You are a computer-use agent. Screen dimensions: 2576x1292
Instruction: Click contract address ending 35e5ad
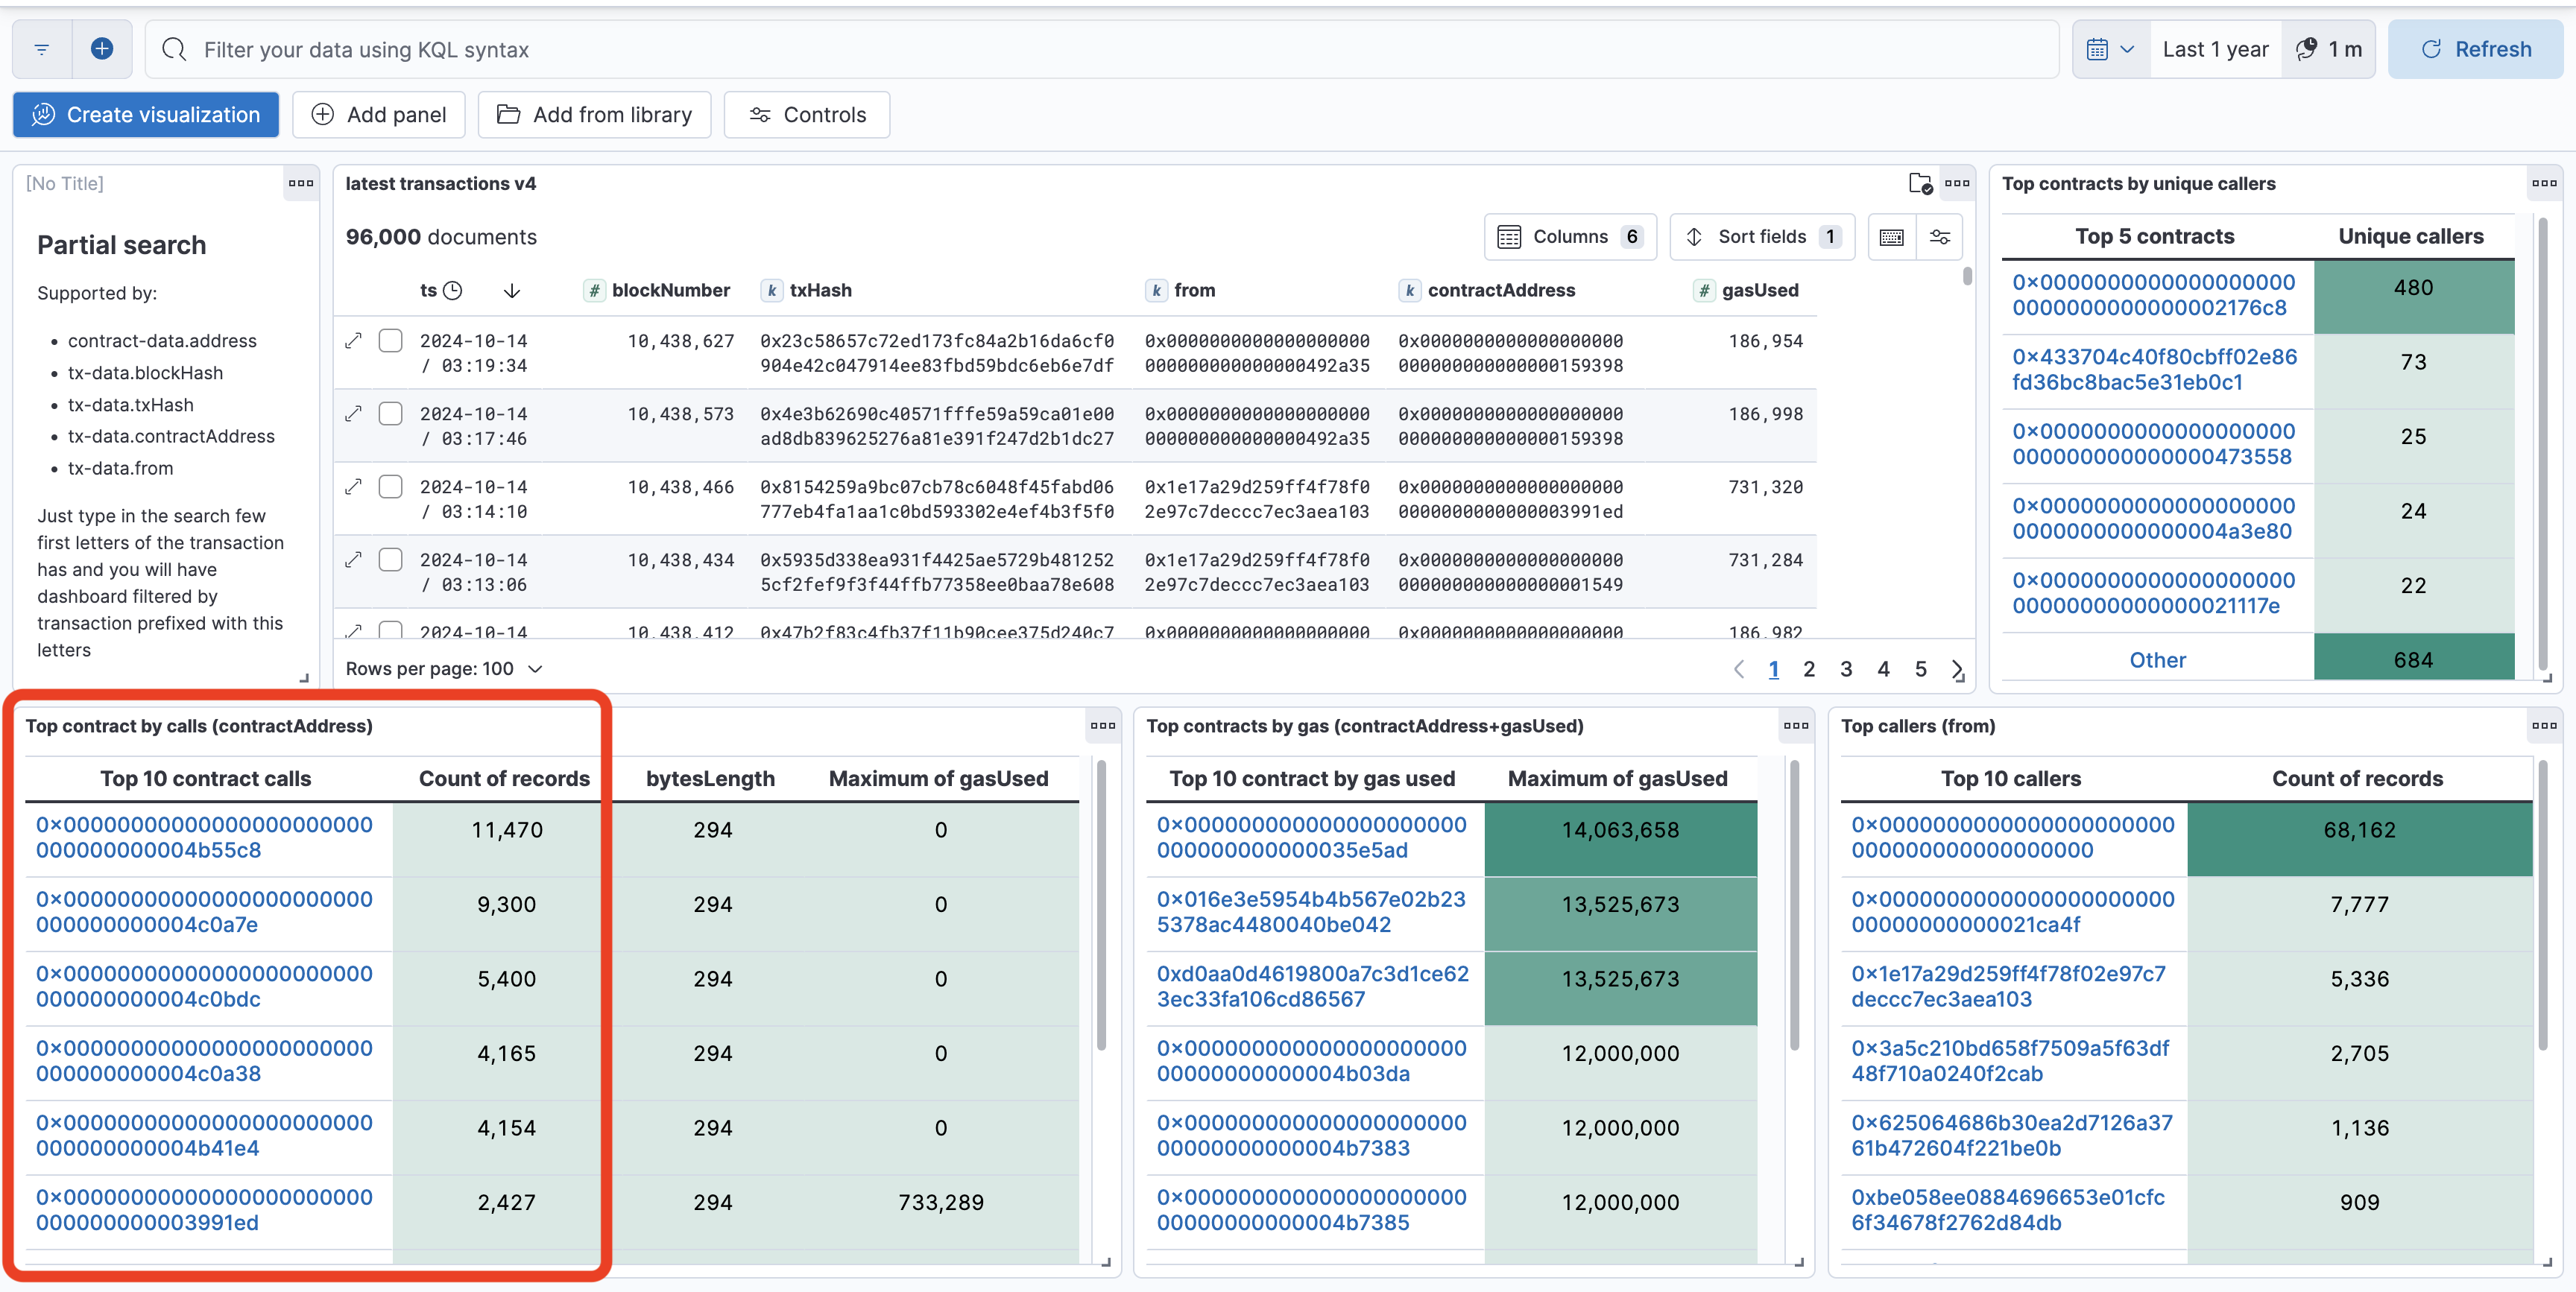tap(1311, 838)
